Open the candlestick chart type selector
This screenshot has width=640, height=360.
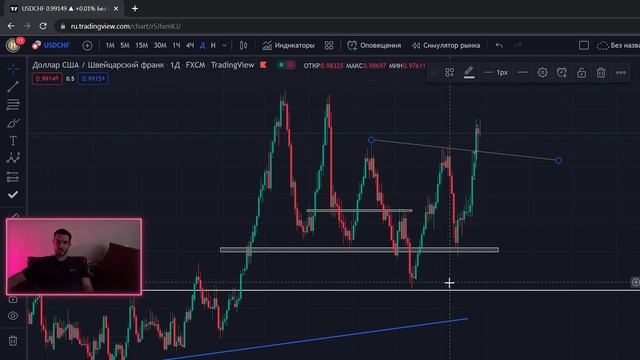pos(243,46)
